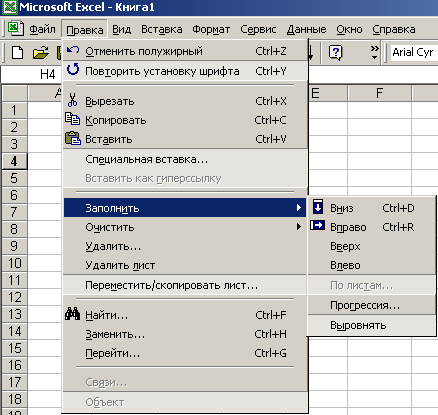Choose Перейти... in the menu
Screen dimensions: 438x415
coord(185,353)
